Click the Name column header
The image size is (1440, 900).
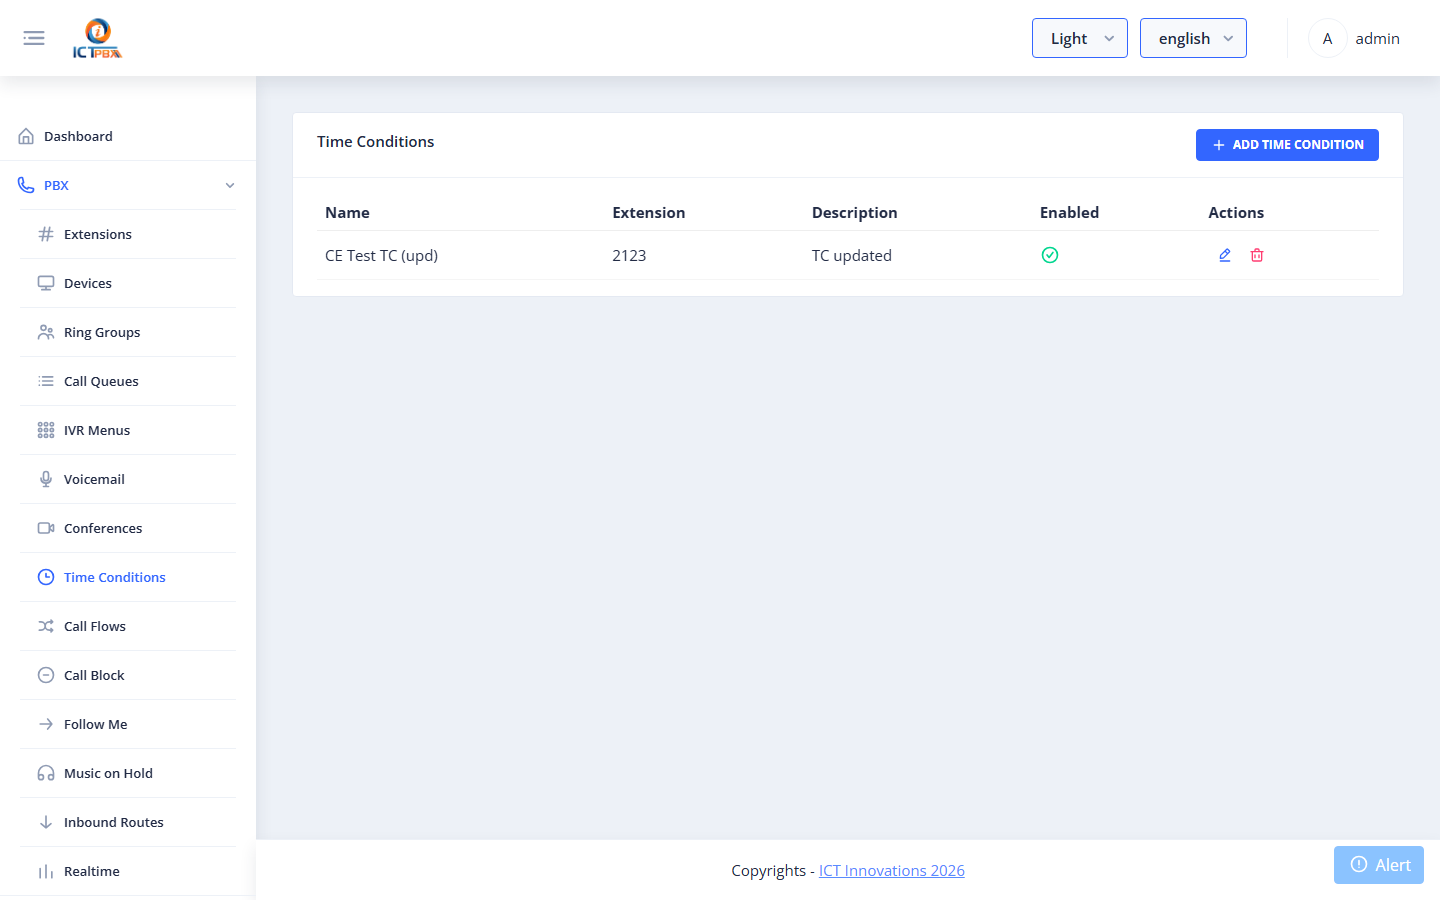point(347,212)
